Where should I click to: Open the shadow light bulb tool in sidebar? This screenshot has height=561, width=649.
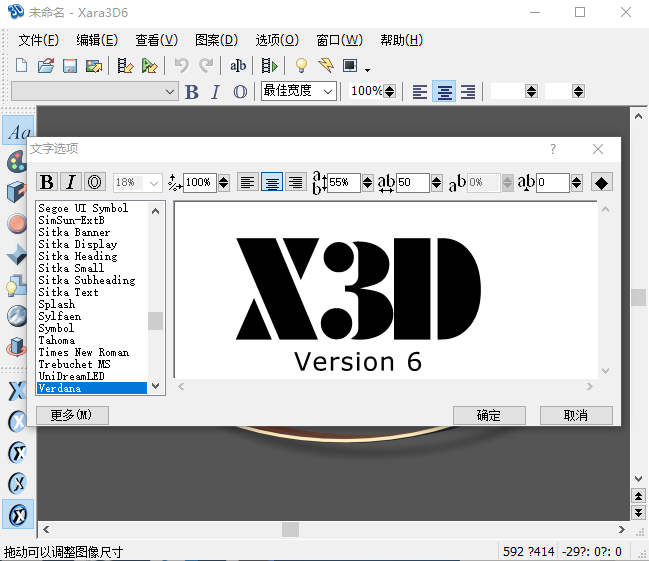pos(17,285)
